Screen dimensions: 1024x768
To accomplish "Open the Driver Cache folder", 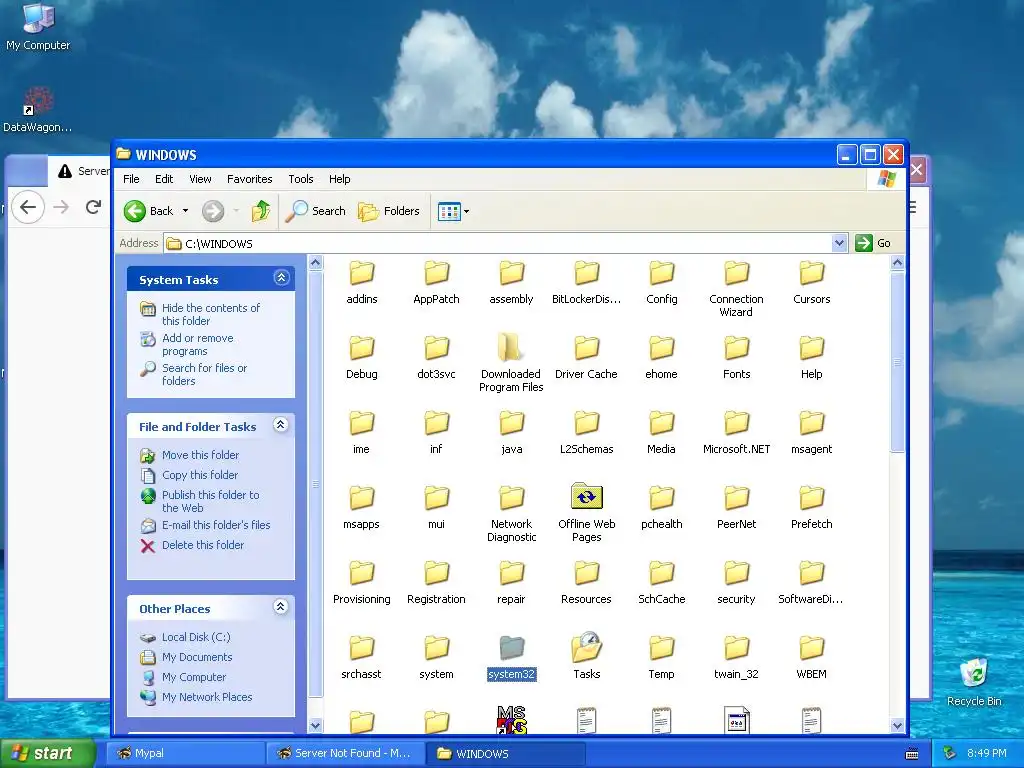I will 586,348.
